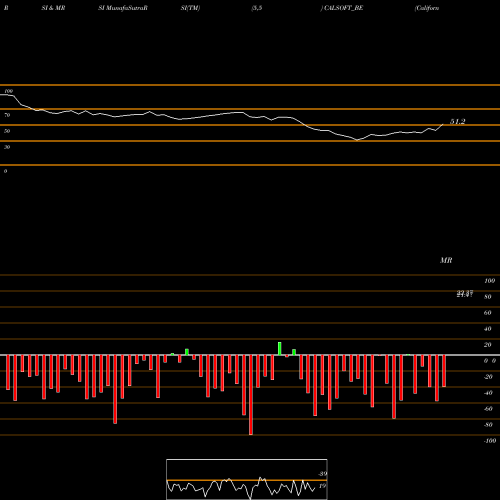The width and height of the screenshot is (500, 500).
Task: Click the MR axis label -100
Action: pos(490,441)
